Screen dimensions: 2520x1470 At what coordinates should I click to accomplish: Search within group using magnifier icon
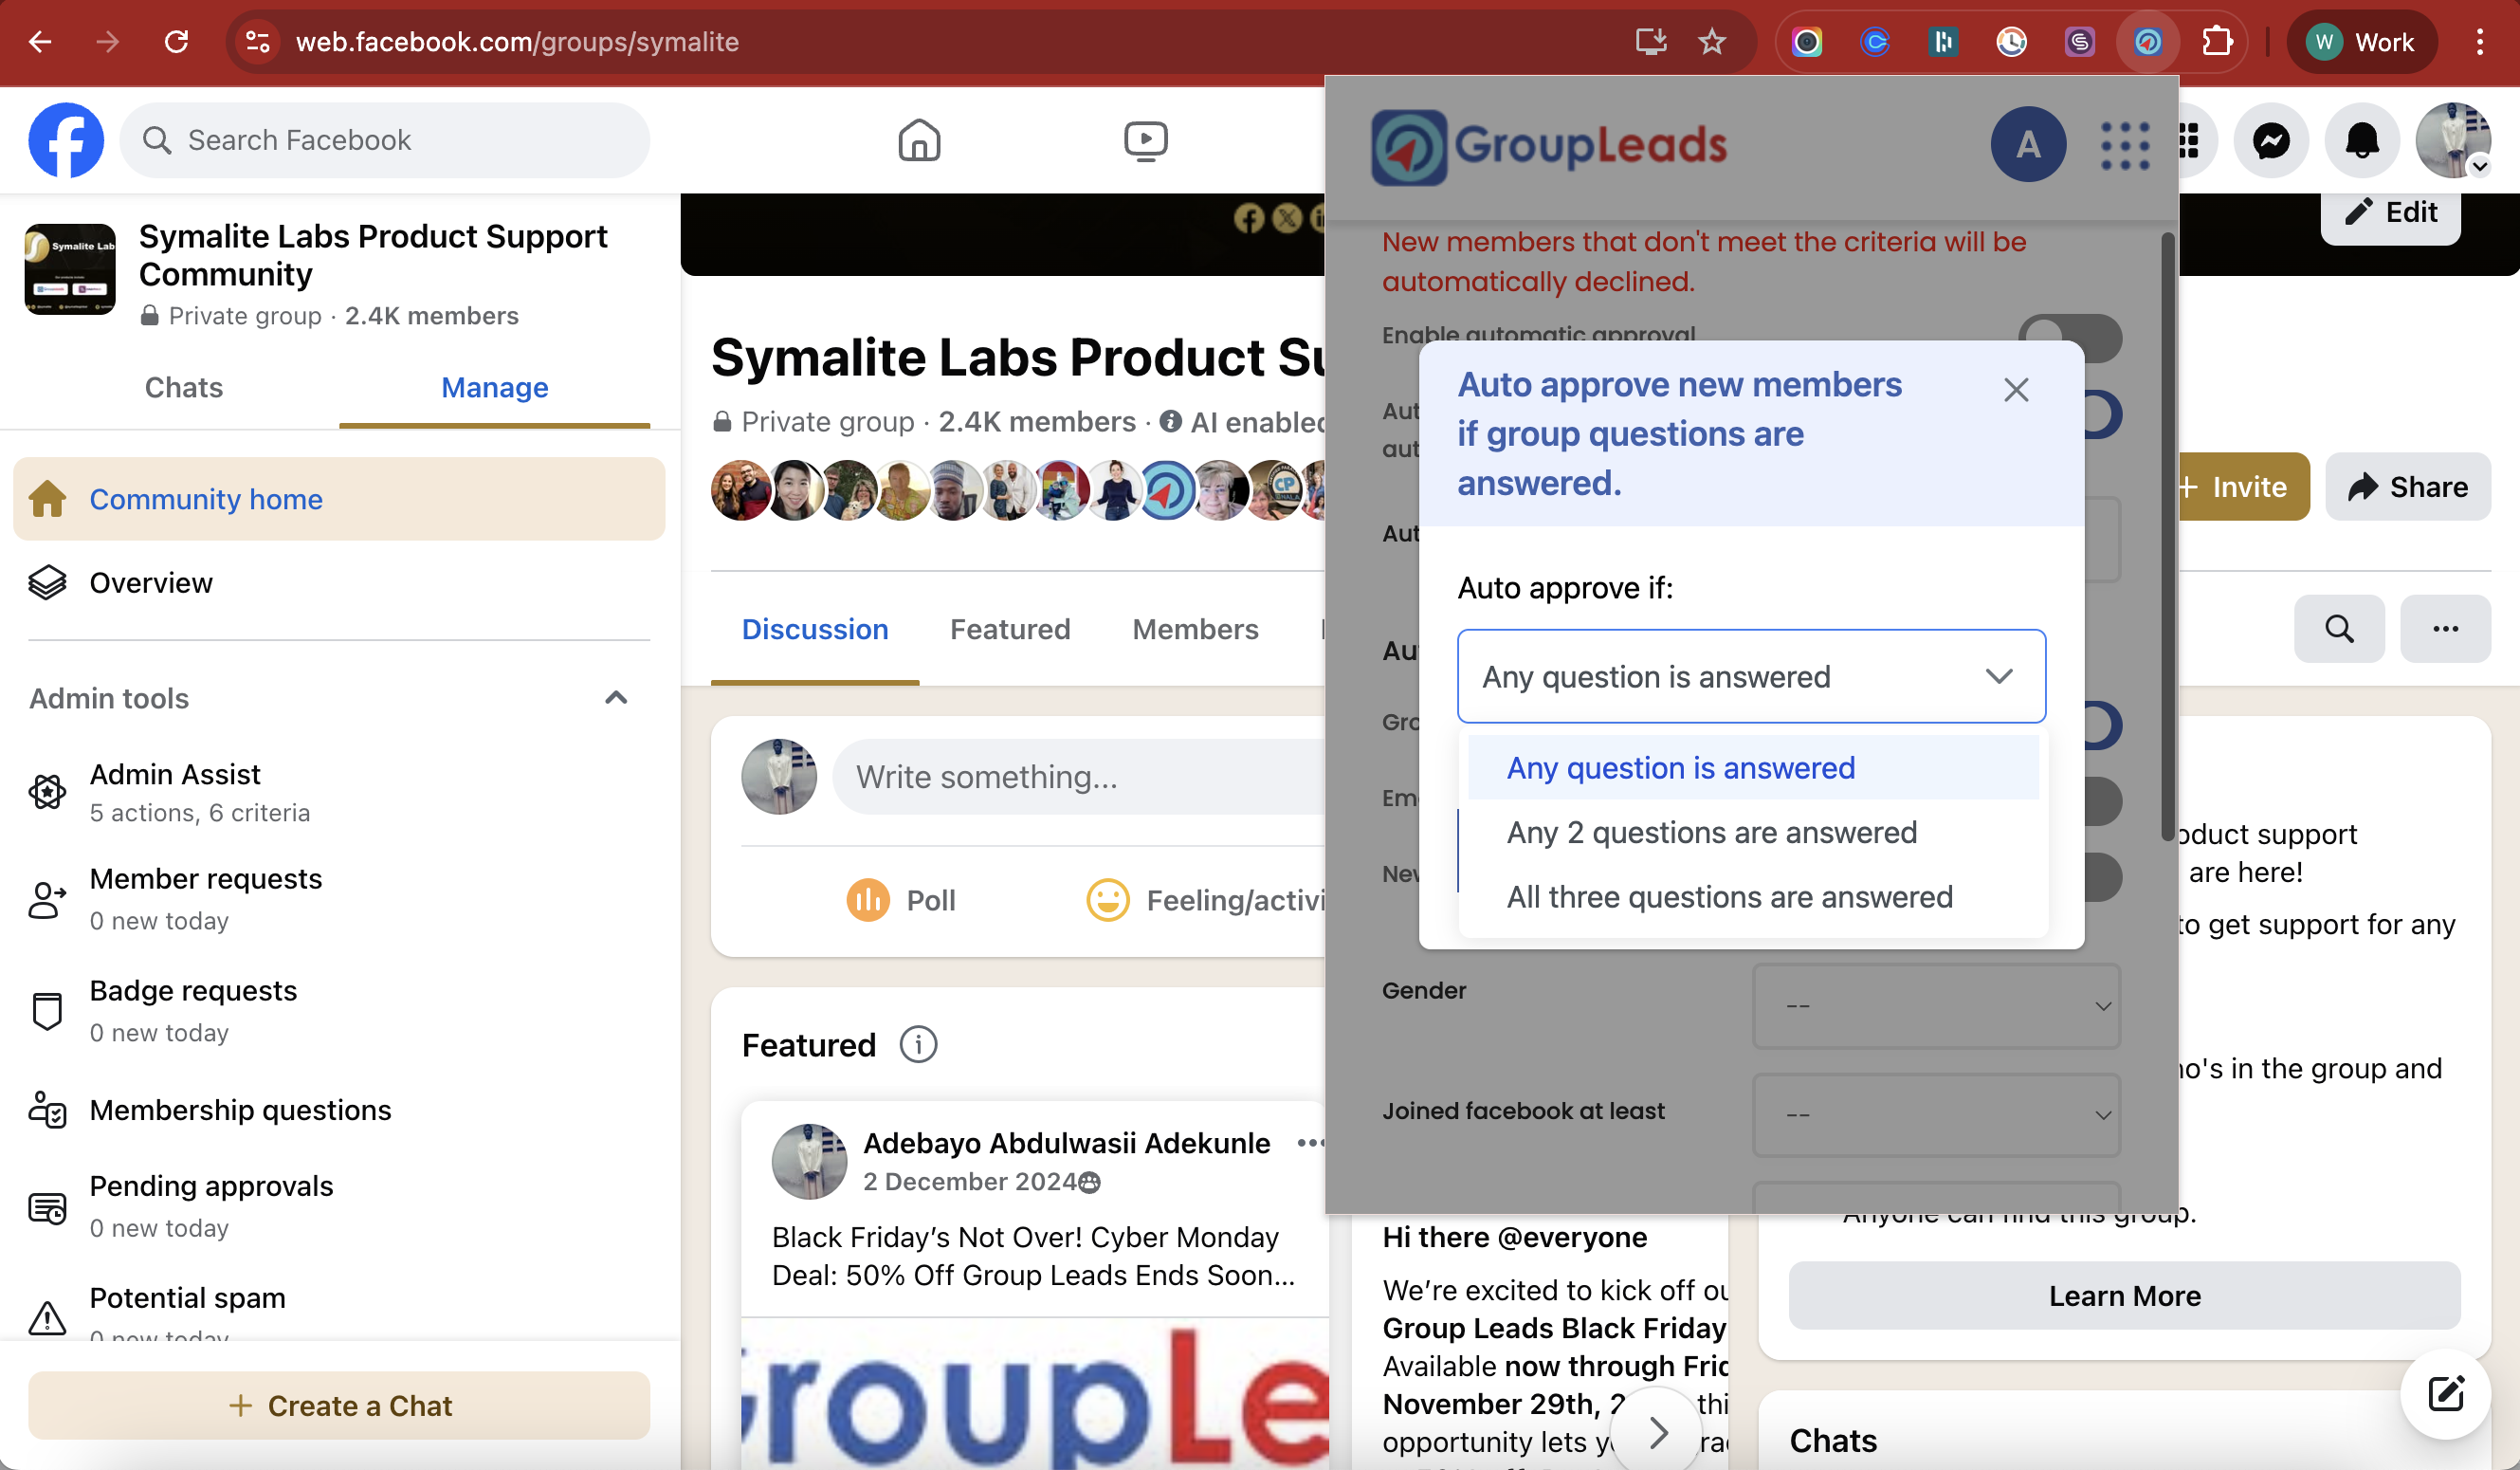click(x=2339, y=629)
